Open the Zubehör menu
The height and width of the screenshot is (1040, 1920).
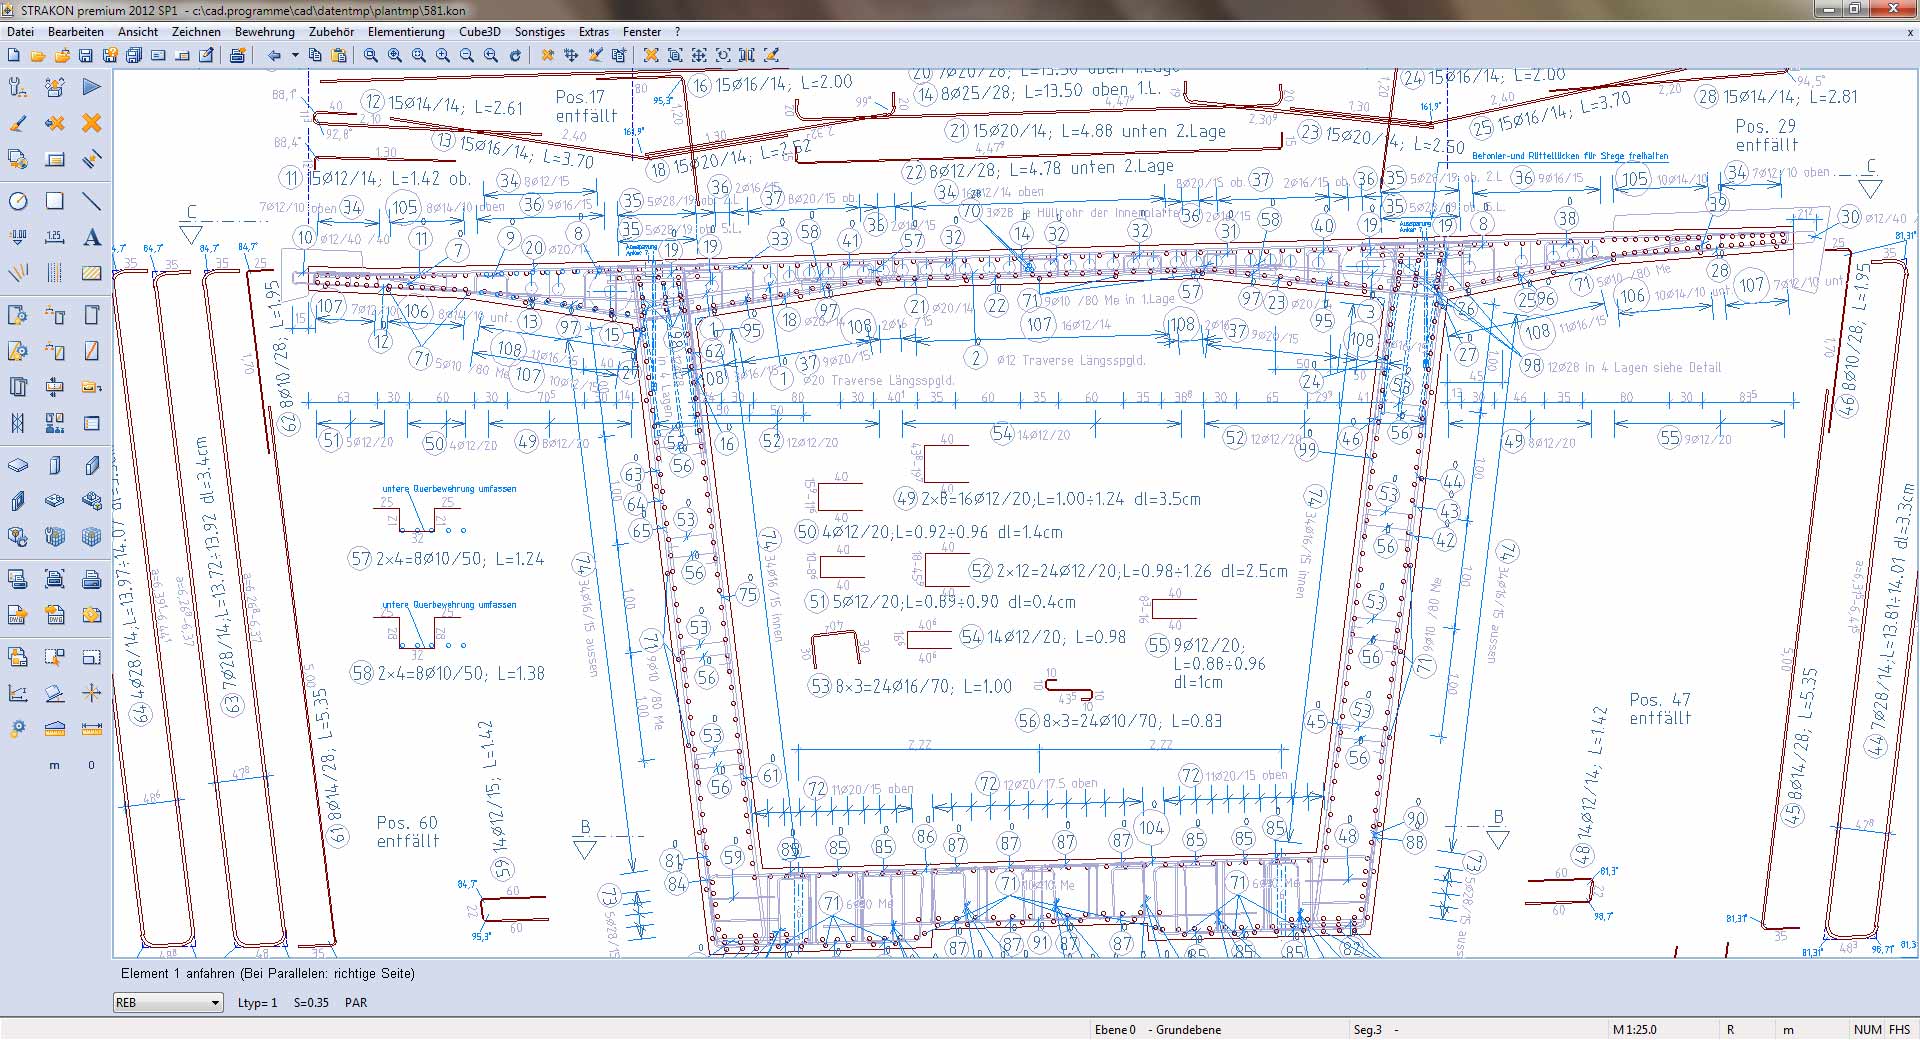click(332, 32)
